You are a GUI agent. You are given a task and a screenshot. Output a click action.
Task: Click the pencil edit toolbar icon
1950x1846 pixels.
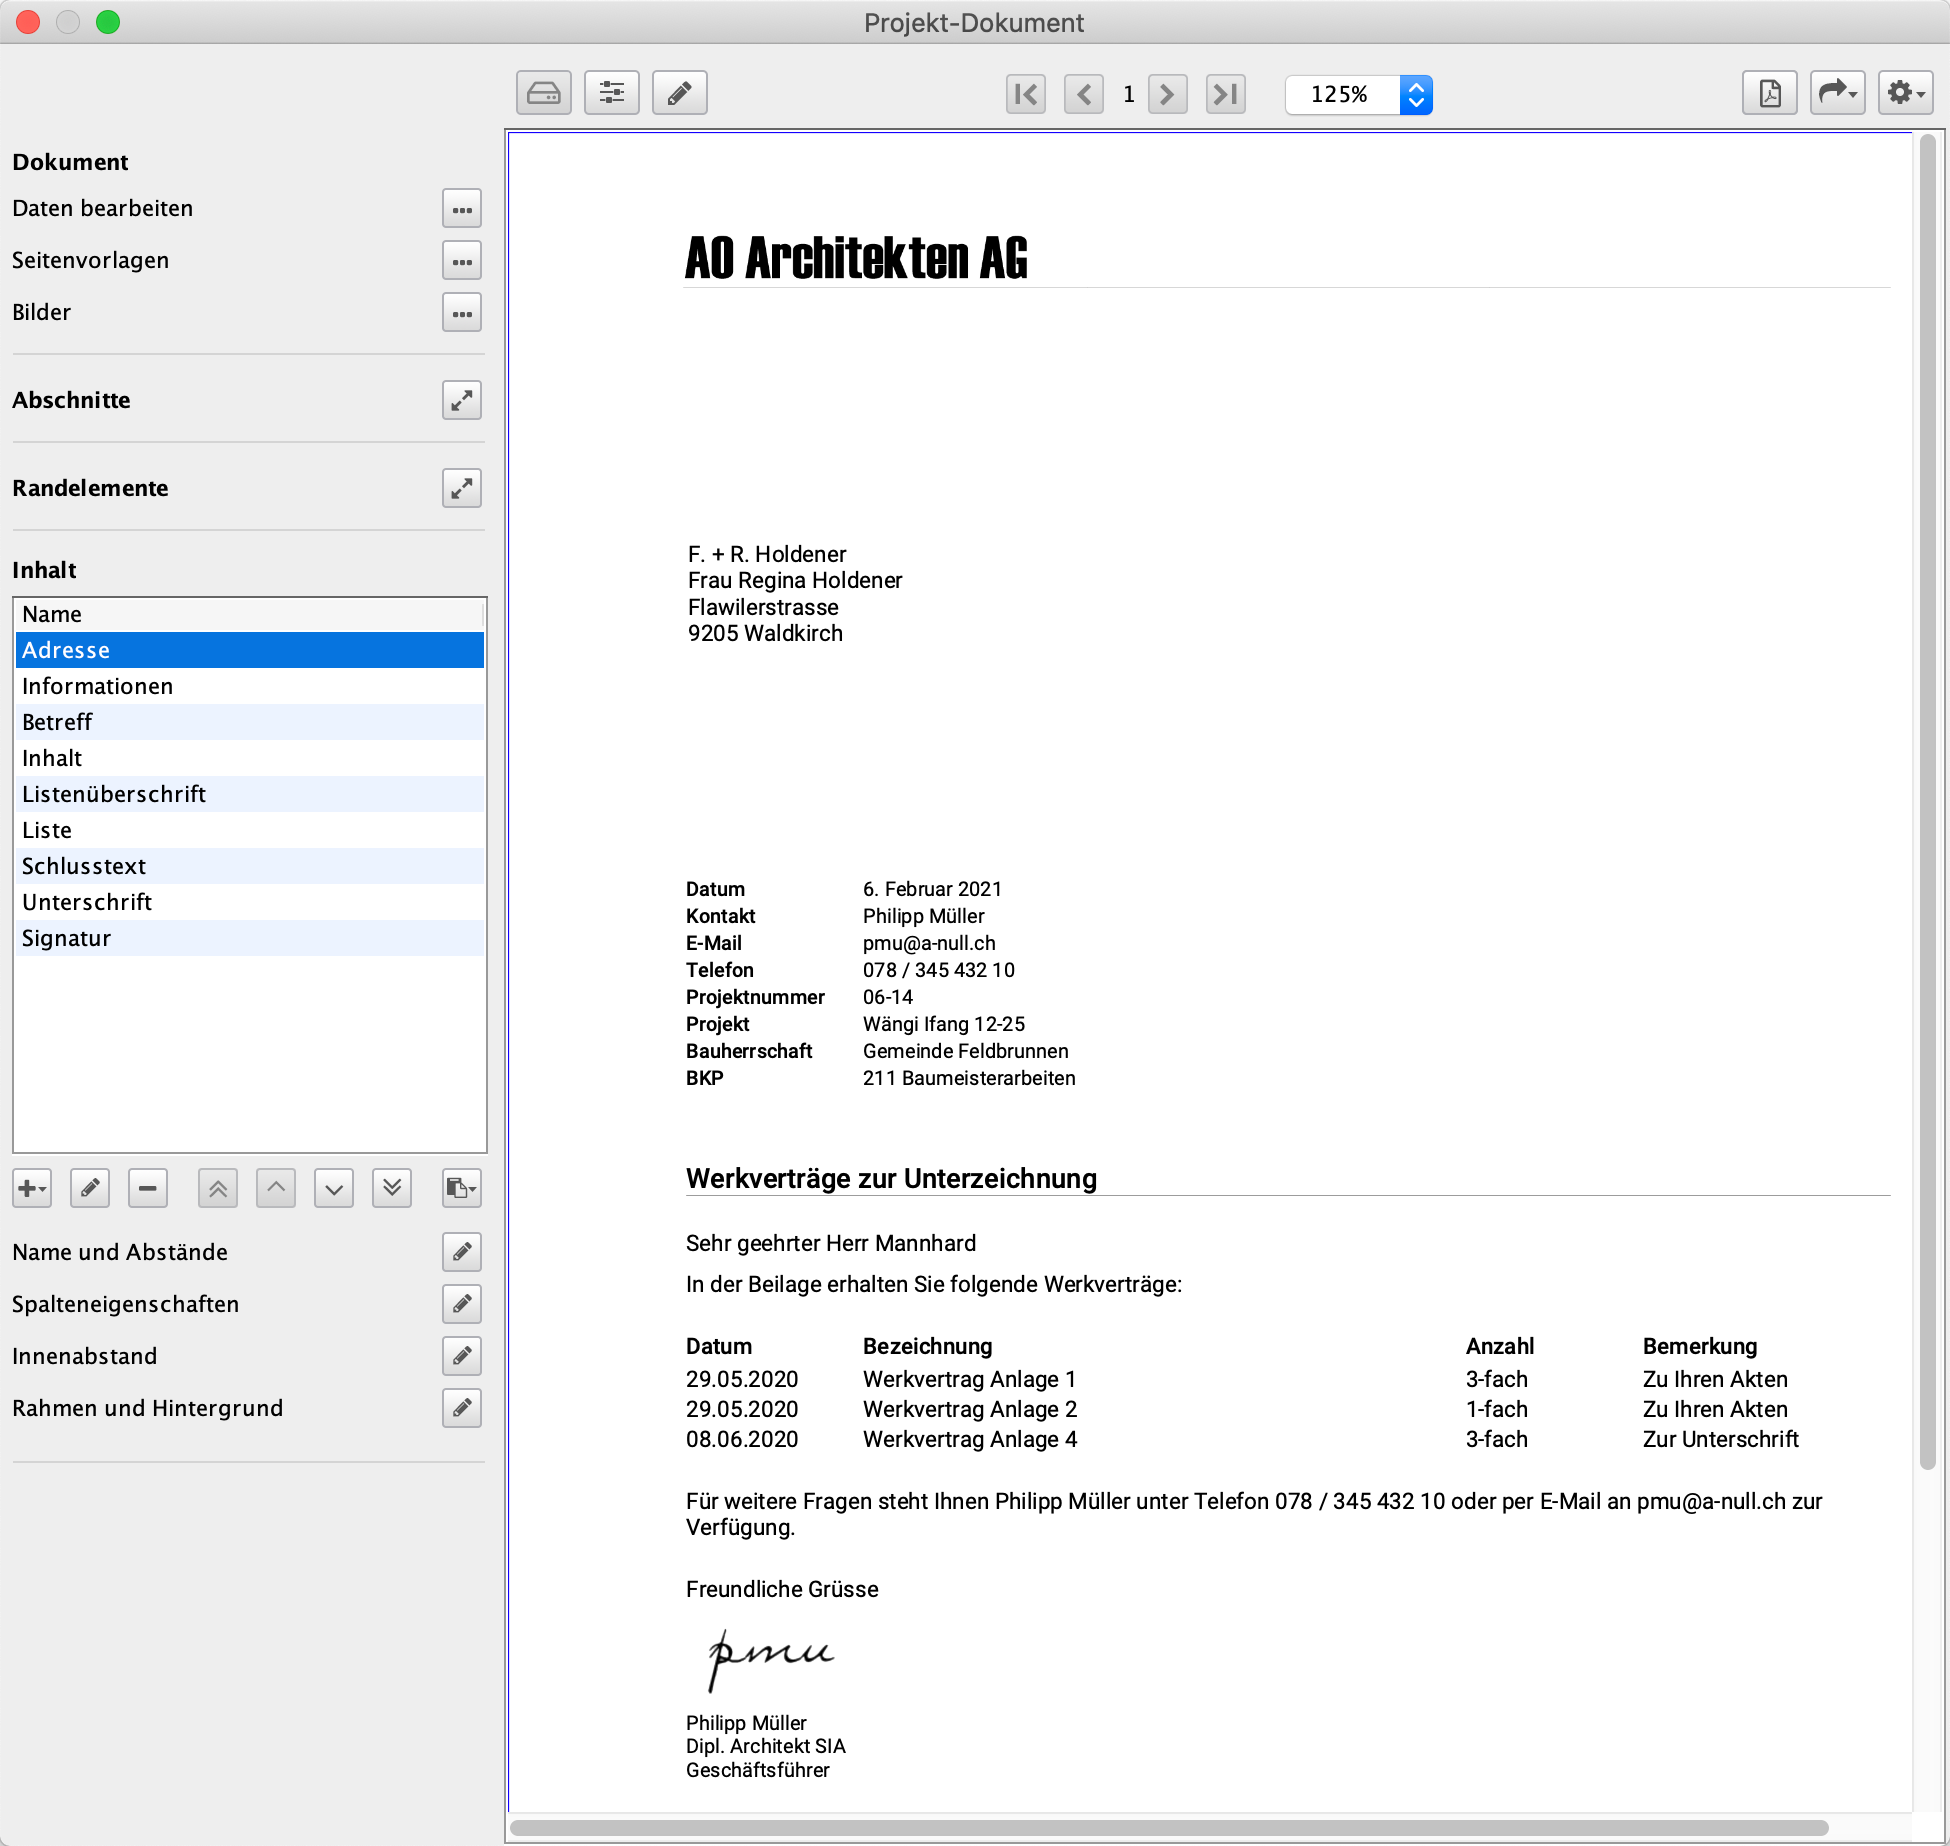pyautogui.click(x=680, y=93)
